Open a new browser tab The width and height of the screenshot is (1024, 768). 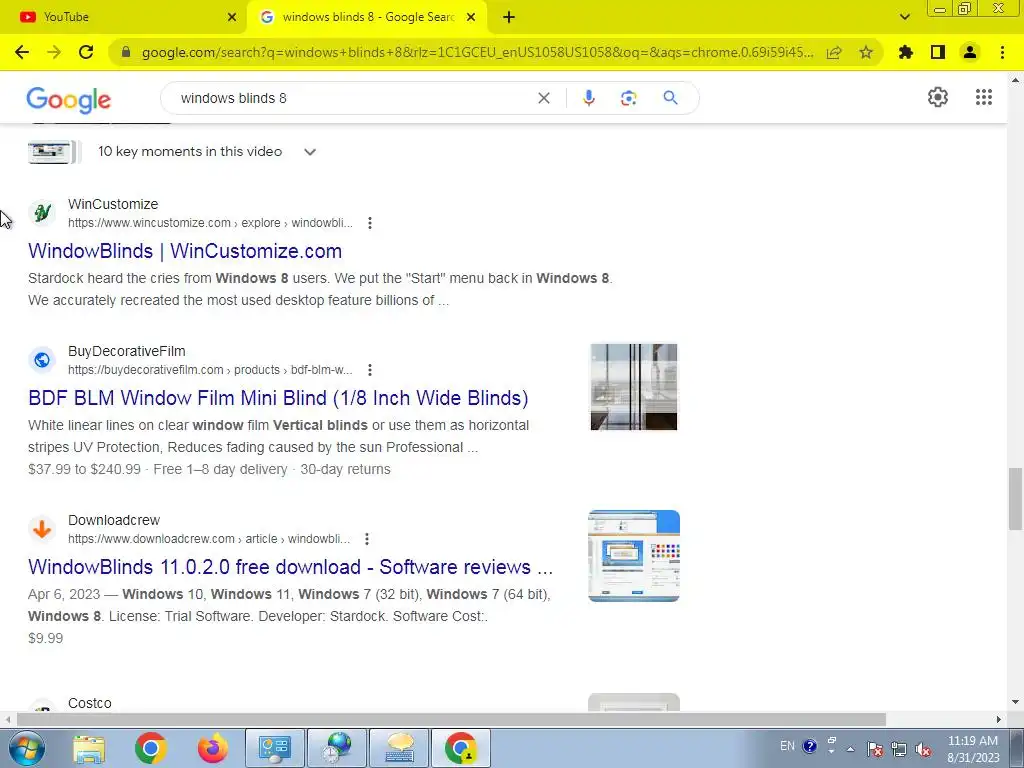click(509, 17)
